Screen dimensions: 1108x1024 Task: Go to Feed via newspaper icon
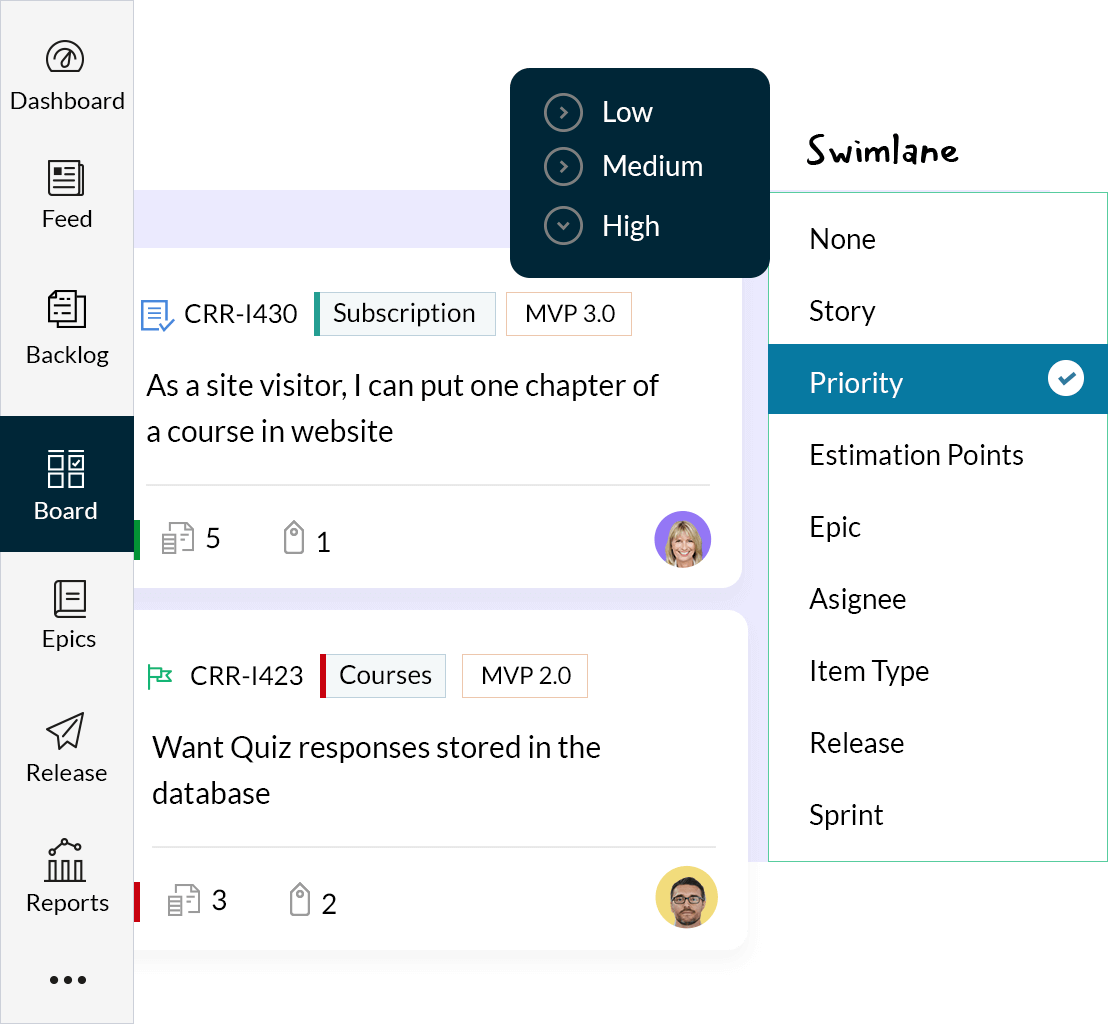pos(66,178)
